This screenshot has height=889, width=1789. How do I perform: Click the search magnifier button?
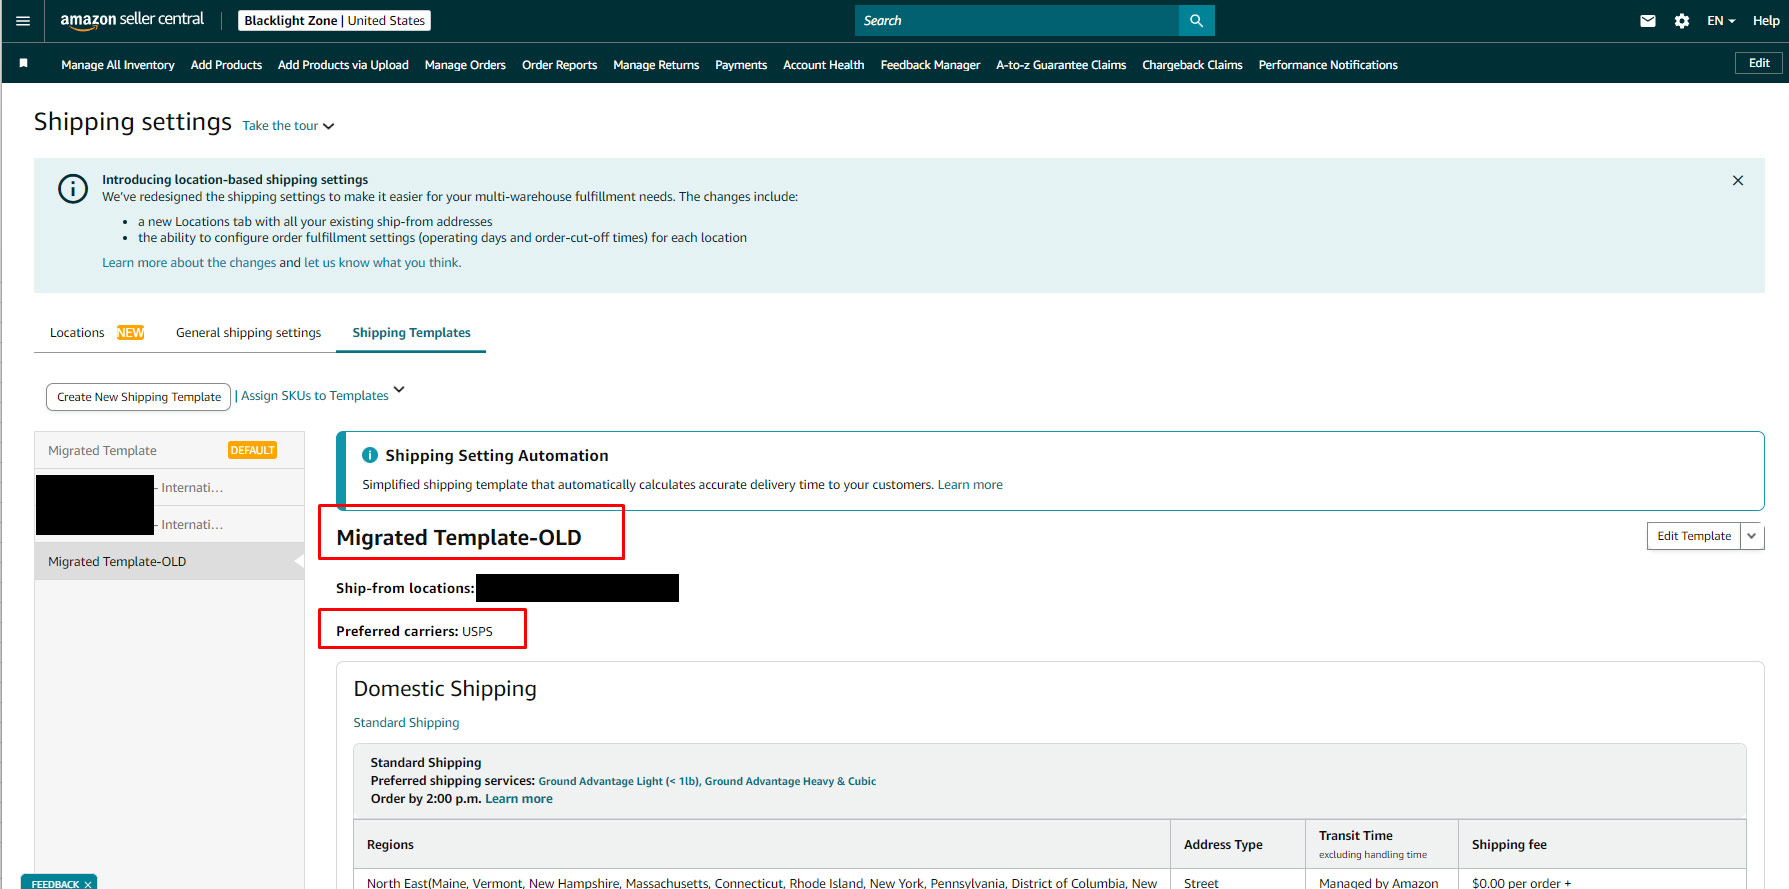(1197, 21)
